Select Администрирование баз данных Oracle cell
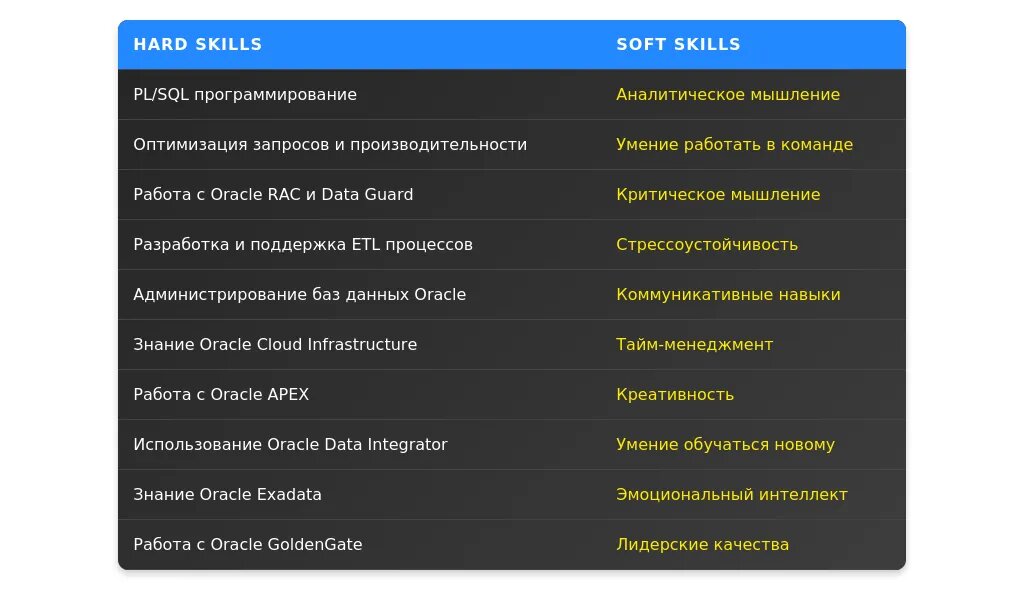This screenshot has height=590, width=1024. point(300,294)
